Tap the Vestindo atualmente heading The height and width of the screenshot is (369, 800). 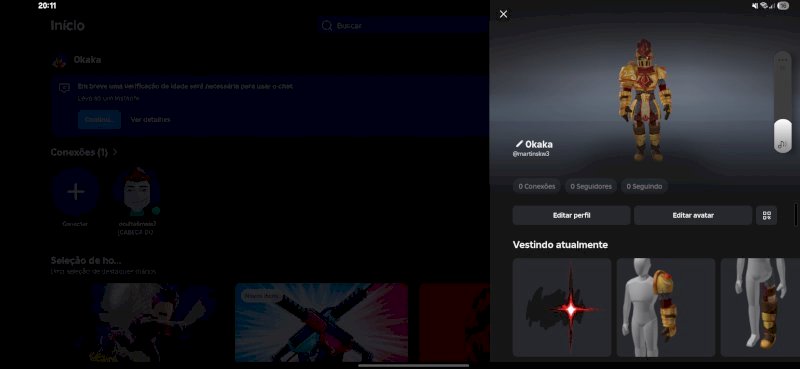560,244
